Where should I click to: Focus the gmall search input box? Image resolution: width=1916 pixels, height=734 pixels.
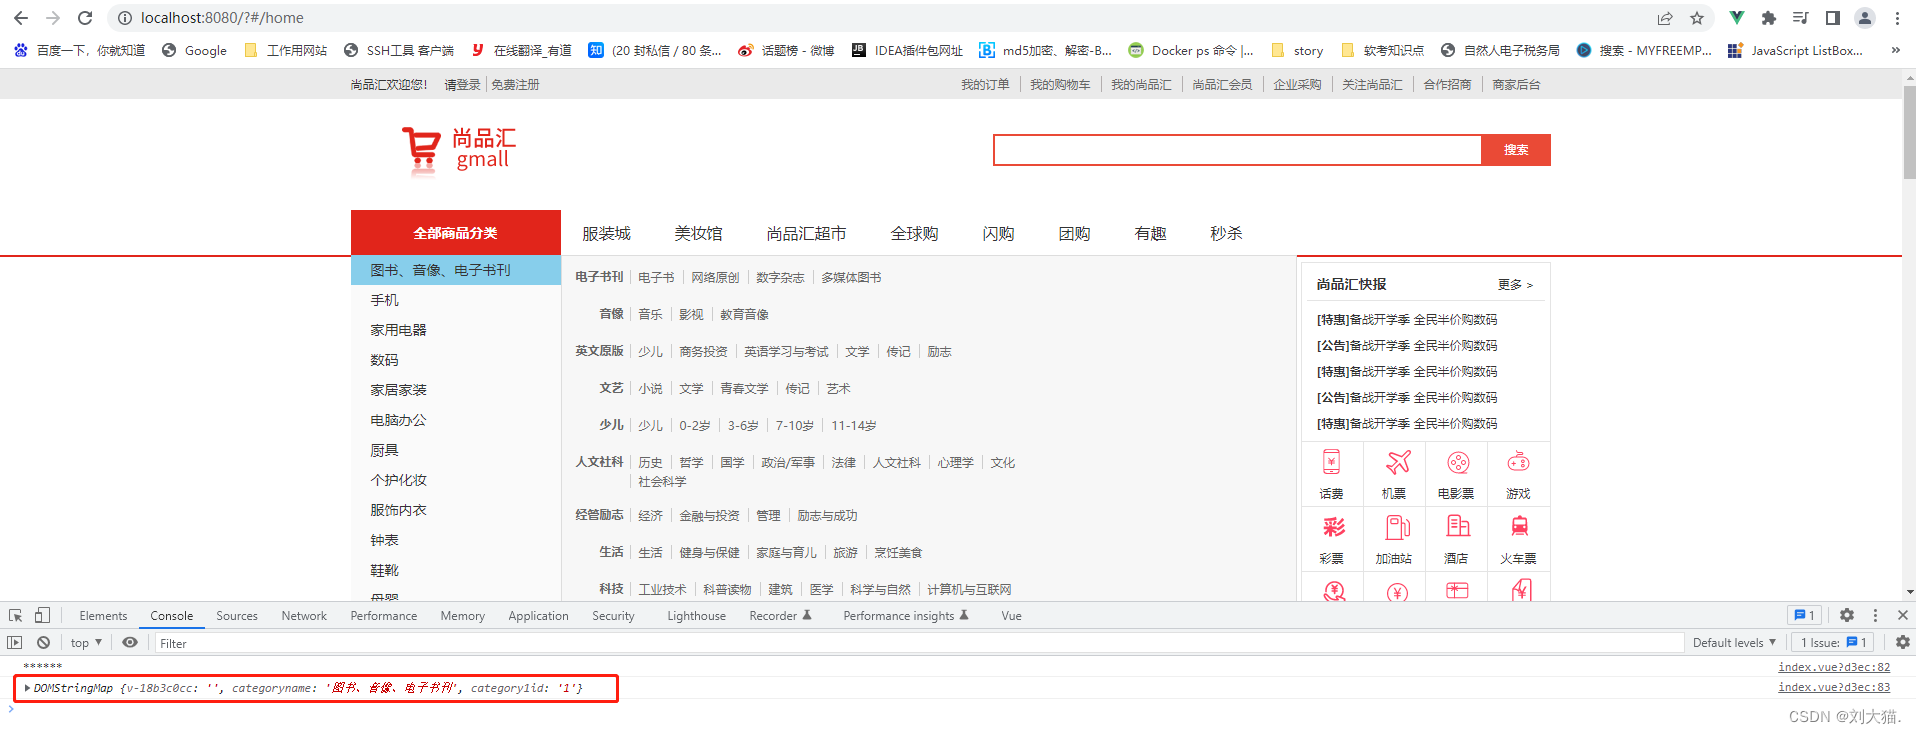point(1238,150)
